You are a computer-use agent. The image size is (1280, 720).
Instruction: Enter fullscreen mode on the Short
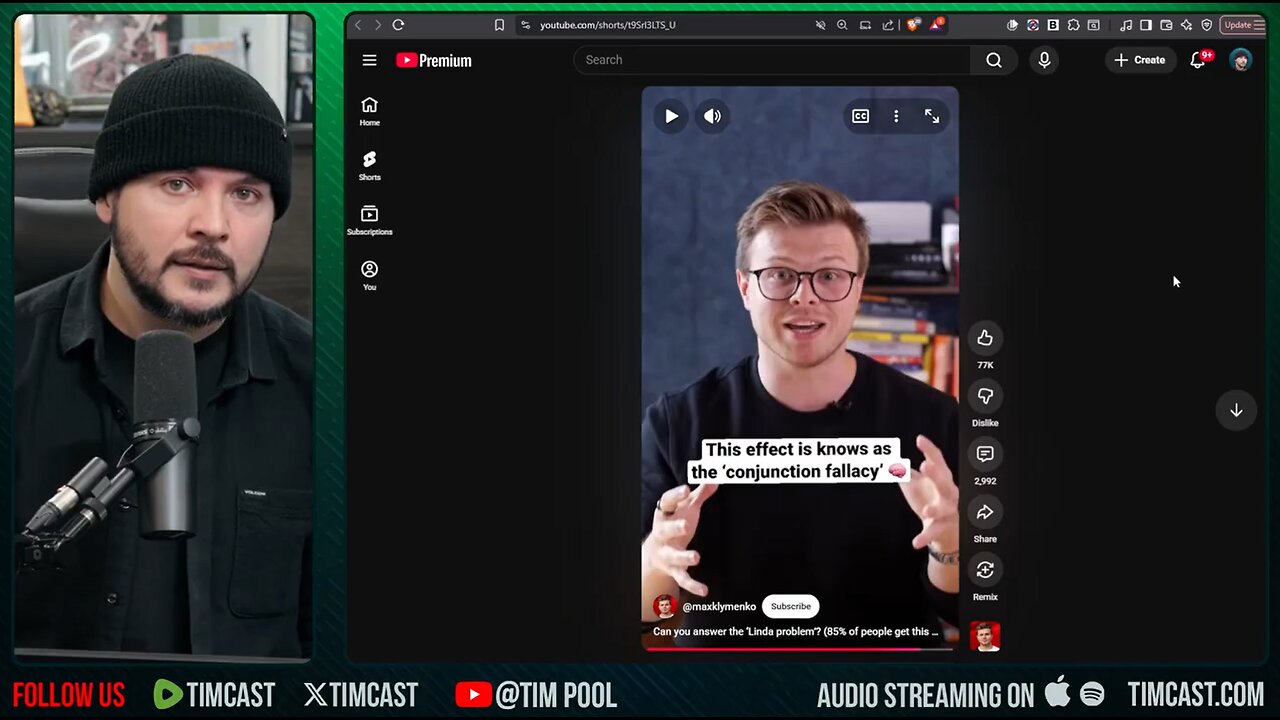point(932,116)
